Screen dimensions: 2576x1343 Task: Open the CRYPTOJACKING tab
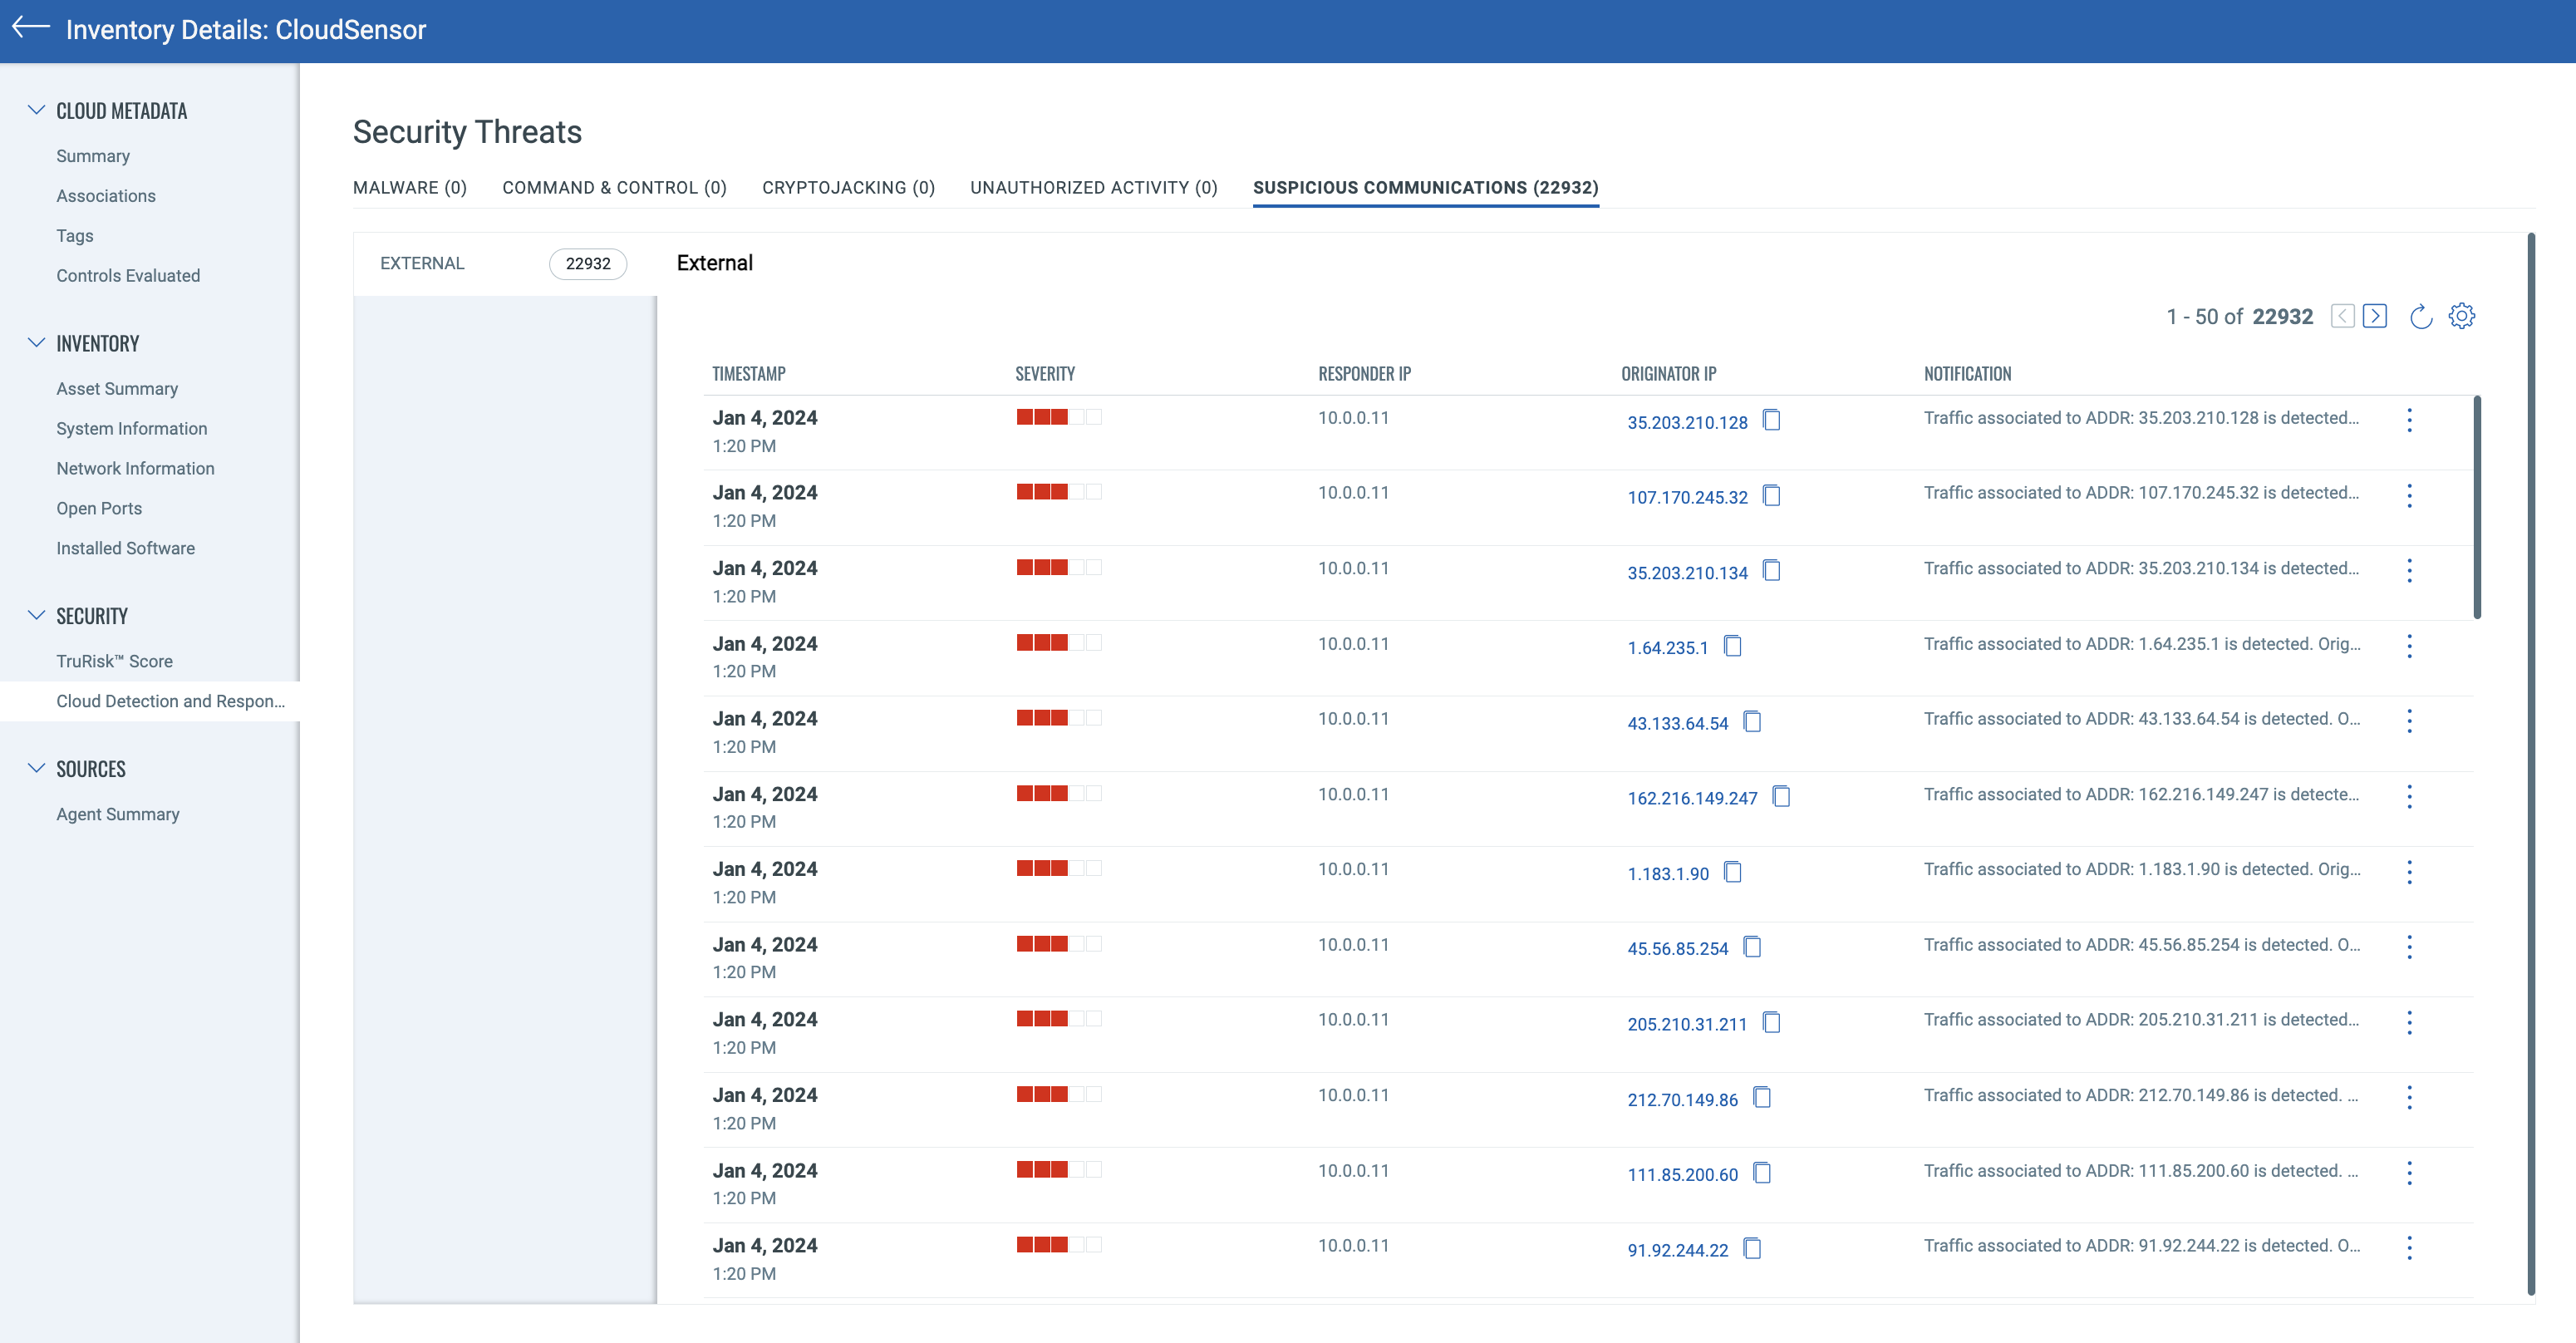(847, 187)
